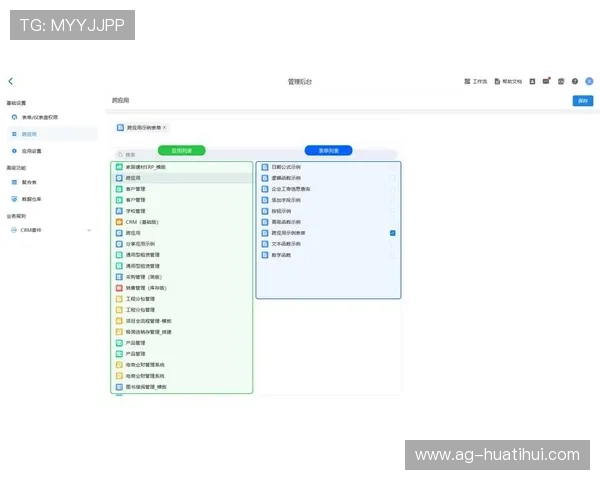600x480 pixels.
Task: Click the 逻辑函数示例 form row text
Action: click(286, 178)
